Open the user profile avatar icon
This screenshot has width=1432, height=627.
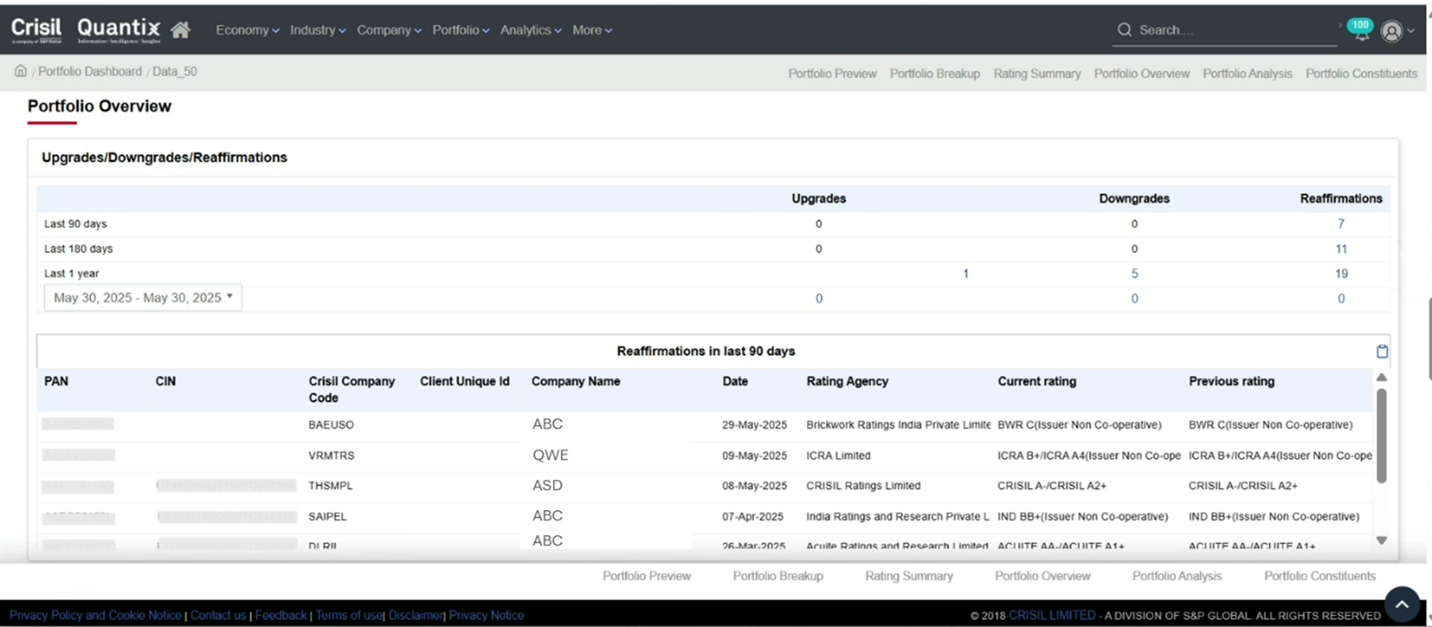1391,31
